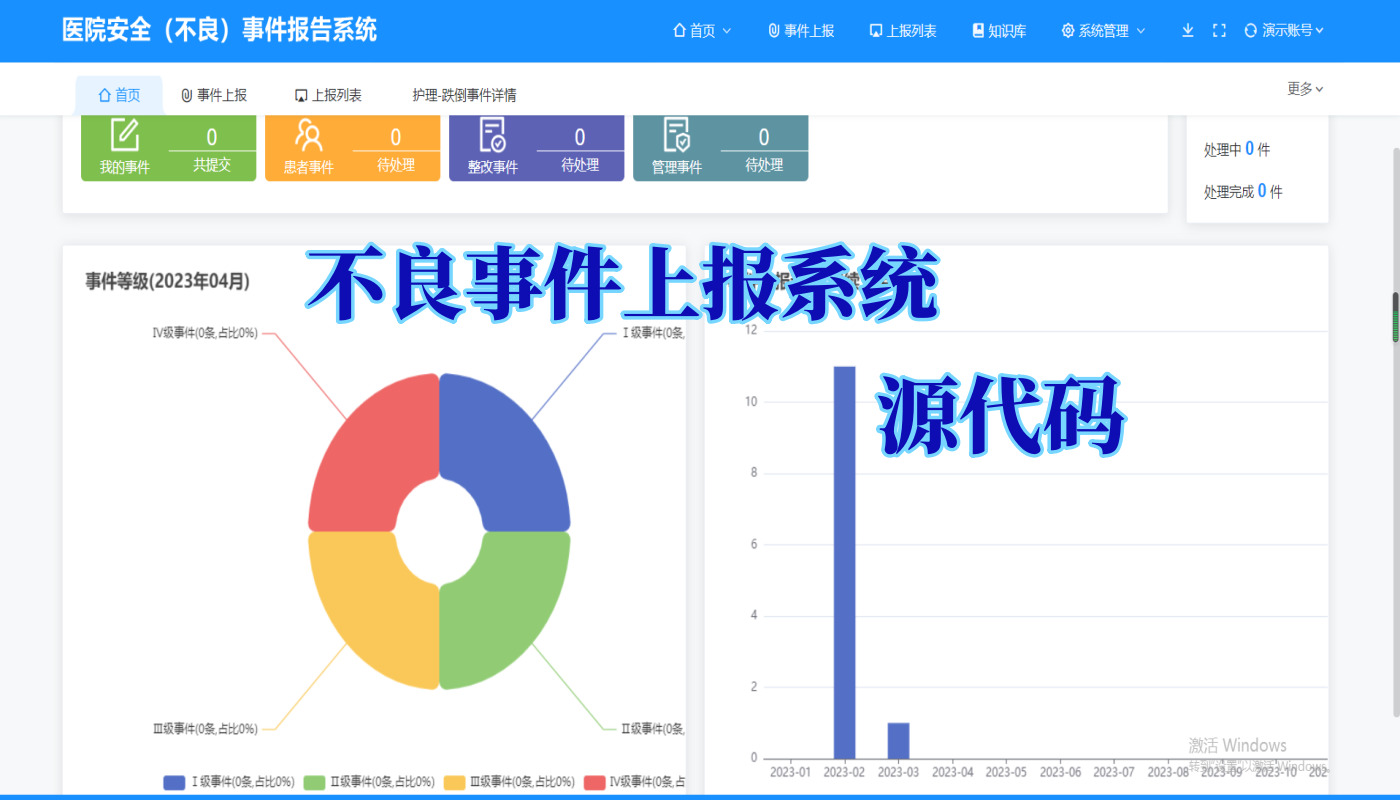Screen dimensions: 1400x800
Task: Click the 上报列表 screen icon in the top navigation
Action: click(x=876, y=31)
